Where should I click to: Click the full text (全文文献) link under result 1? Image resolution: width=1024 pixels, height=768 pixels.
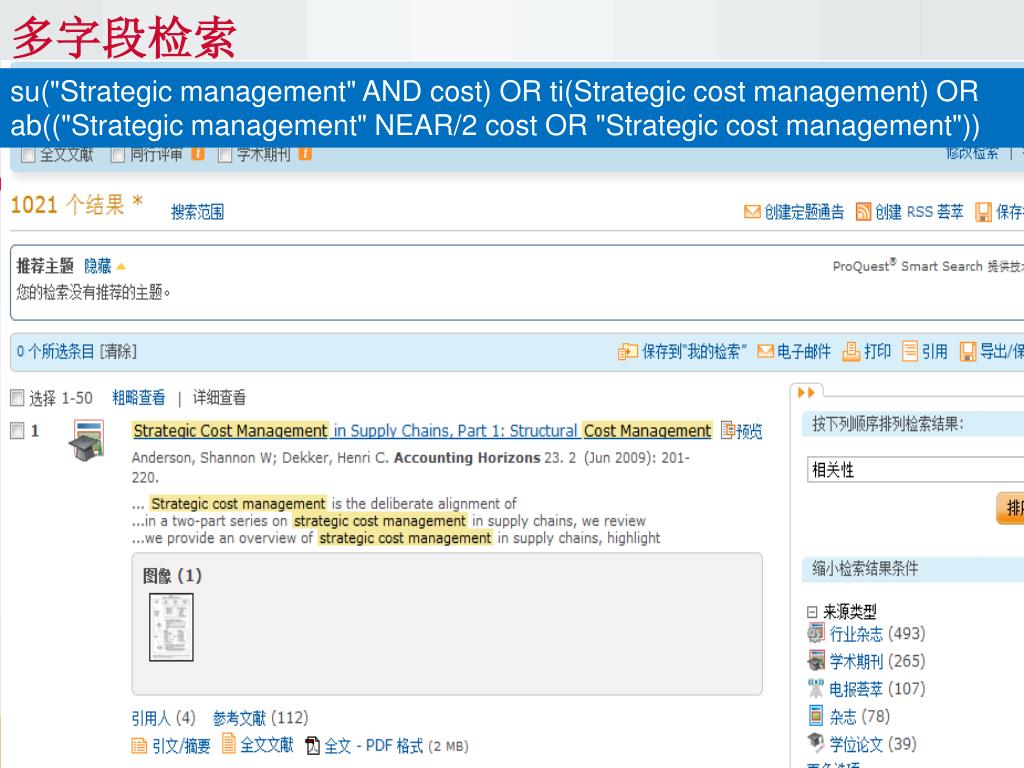(x=266, y=744)
